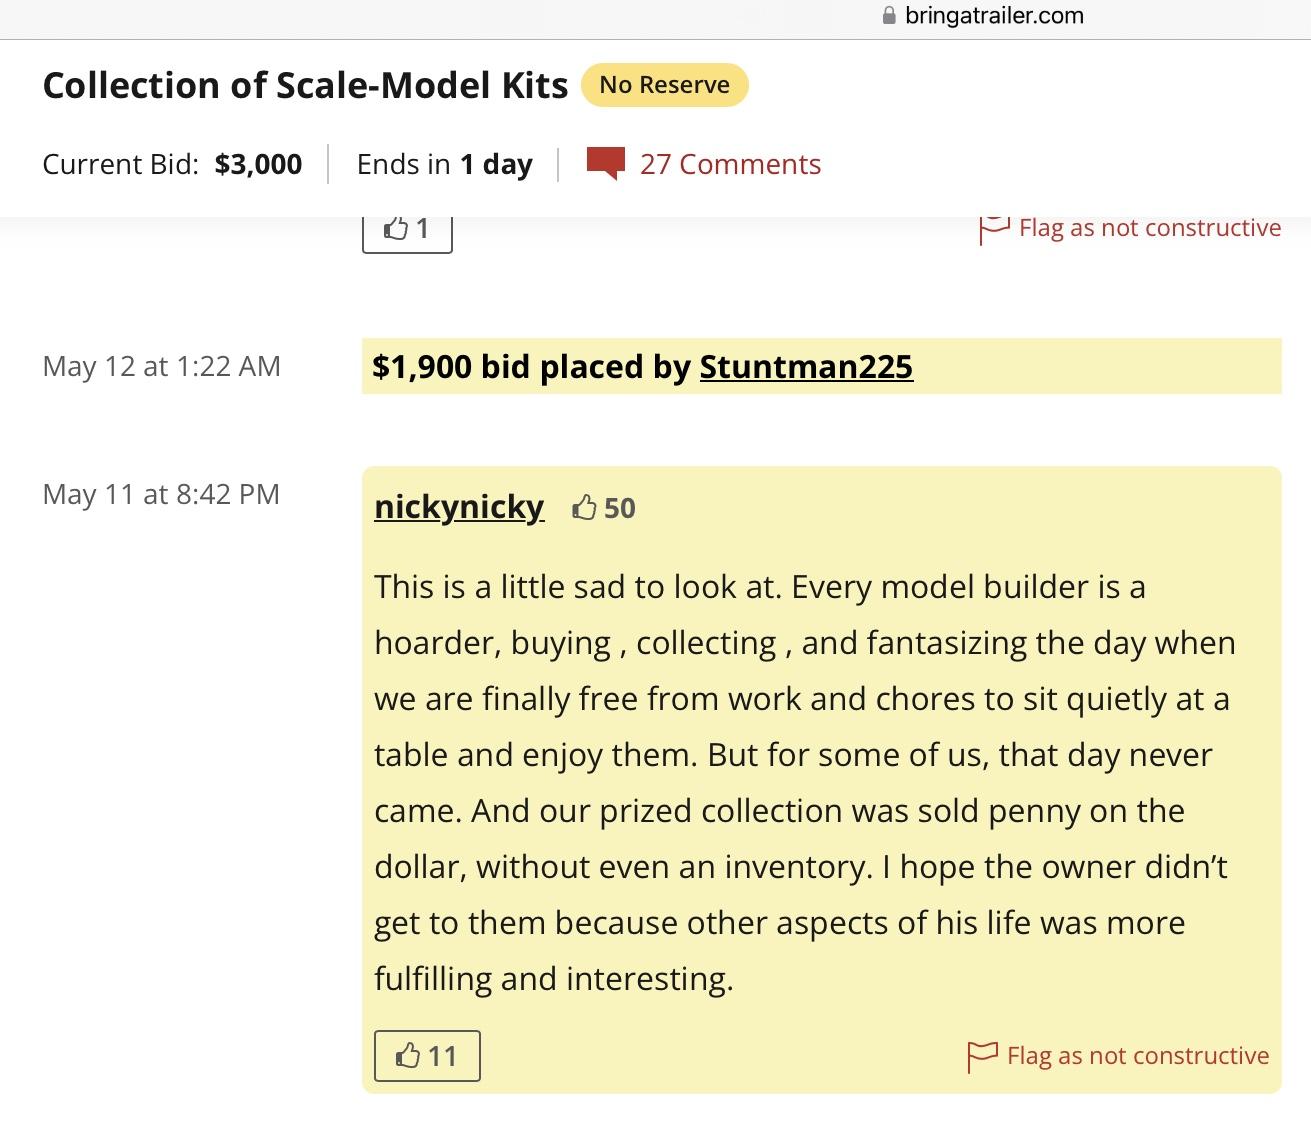Click the $1,900 bid placed highlighted row

[821, 366]
